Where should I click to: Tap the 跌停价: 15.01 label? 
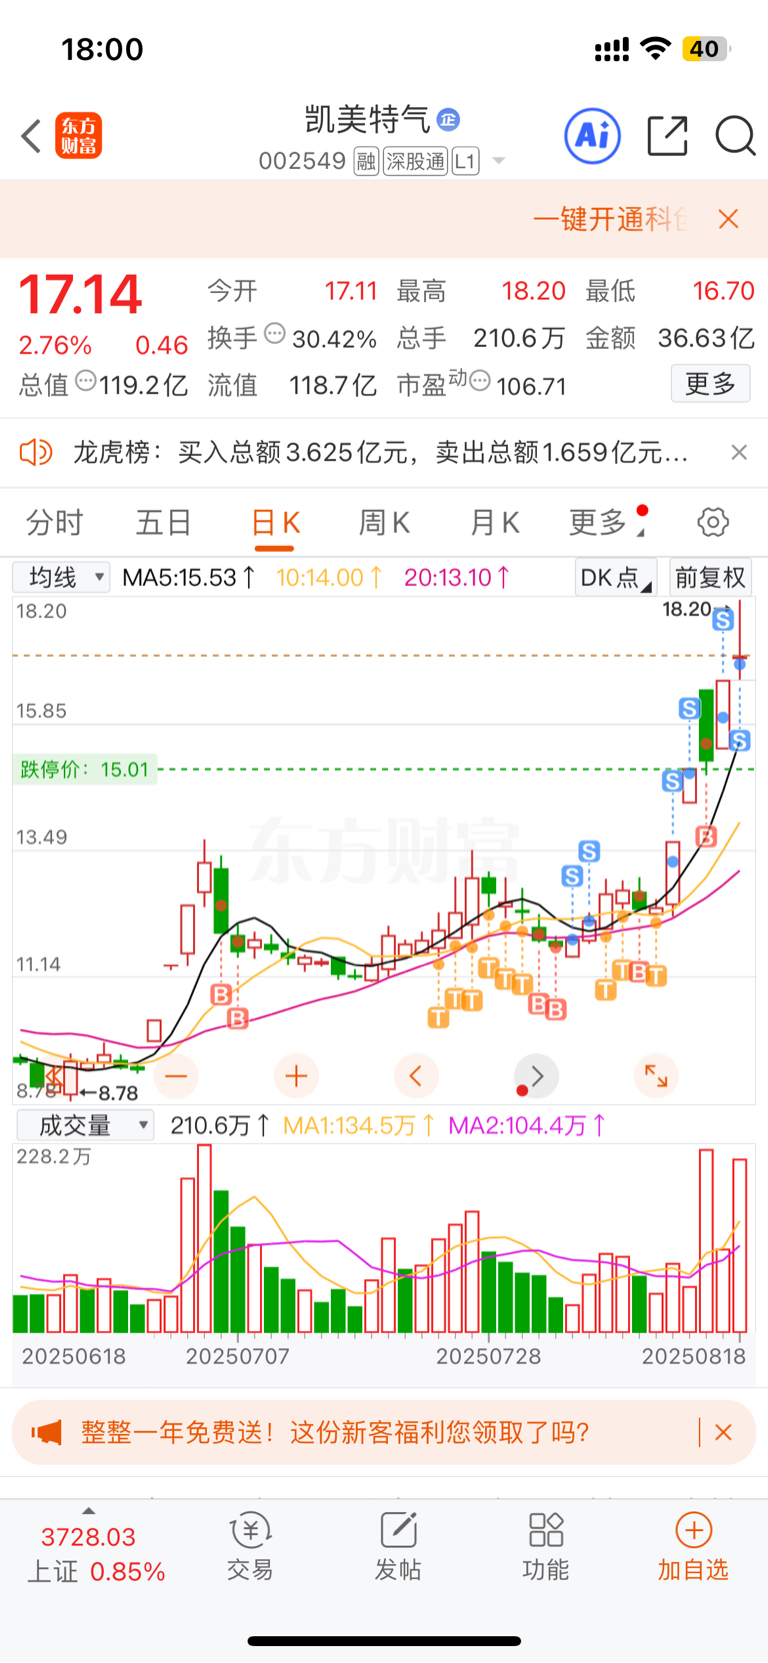(84, 769)
